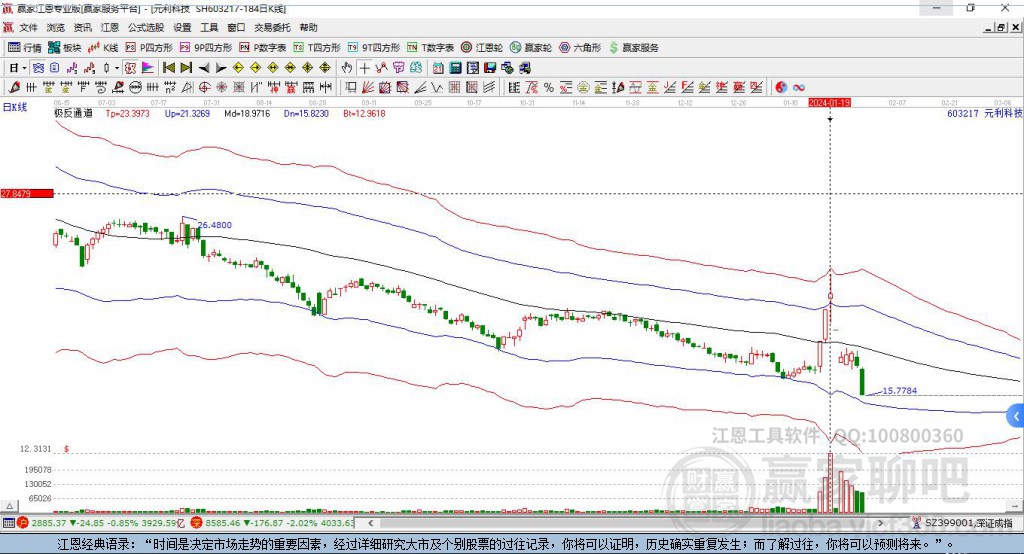The image size is (1024, 554).
Task: Open the 公式选股 menu
Action: [146, 27]
